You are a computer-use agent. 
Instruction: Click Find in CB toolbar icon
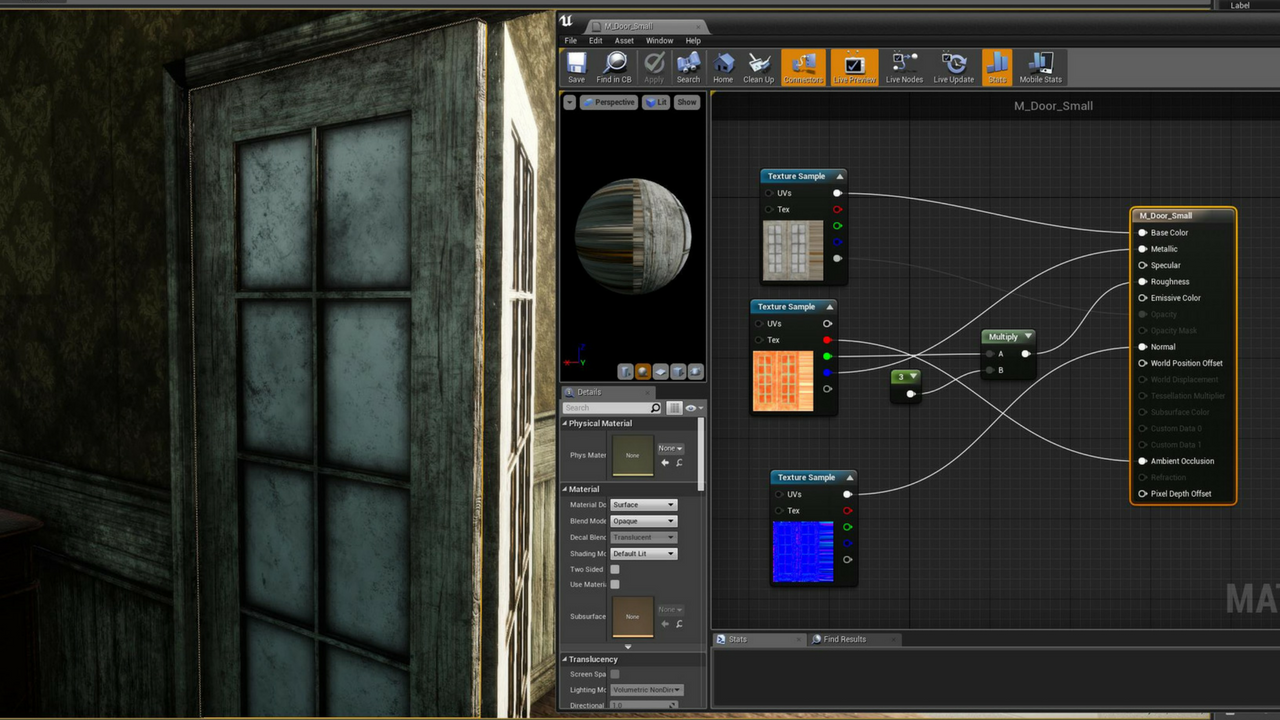point(614,67)
